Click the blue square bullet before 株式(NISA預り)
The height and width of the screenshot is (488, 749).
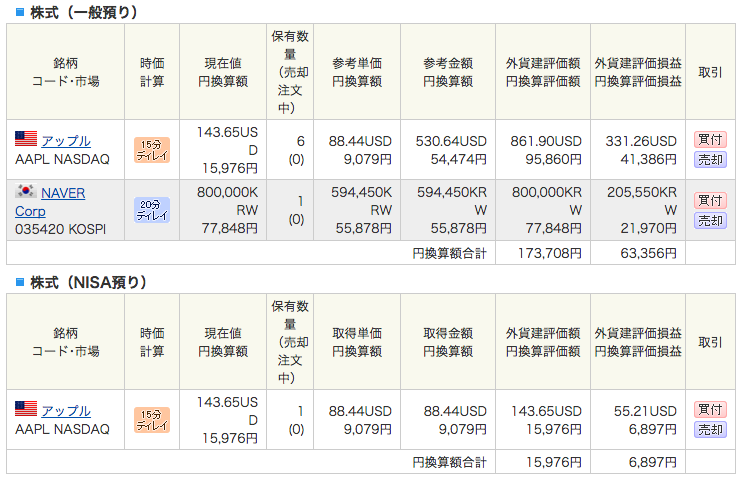pos(20,282)
